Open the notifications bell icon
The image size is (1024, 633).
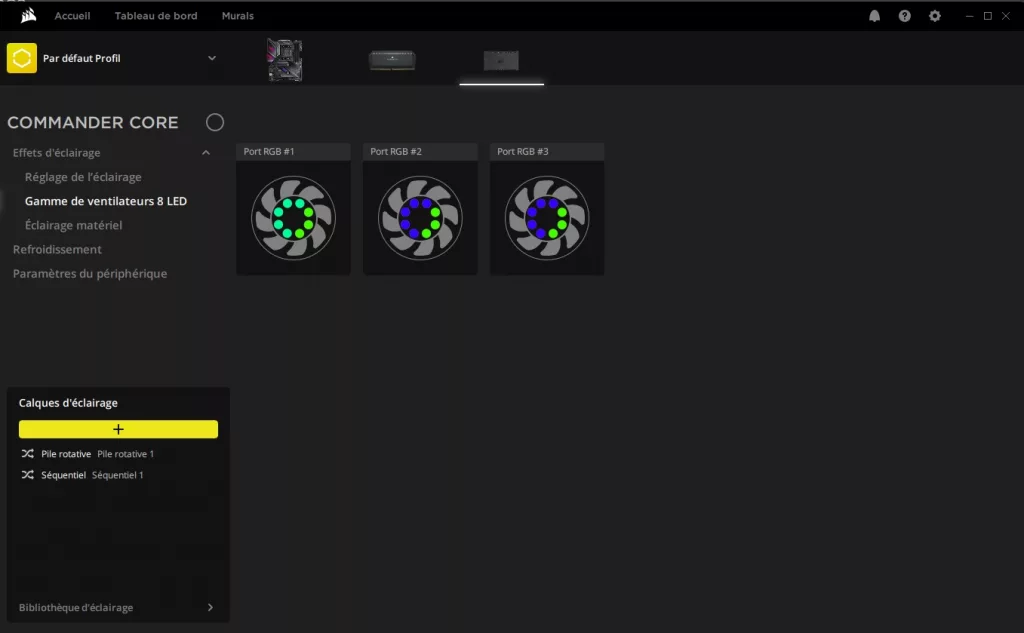875,16
